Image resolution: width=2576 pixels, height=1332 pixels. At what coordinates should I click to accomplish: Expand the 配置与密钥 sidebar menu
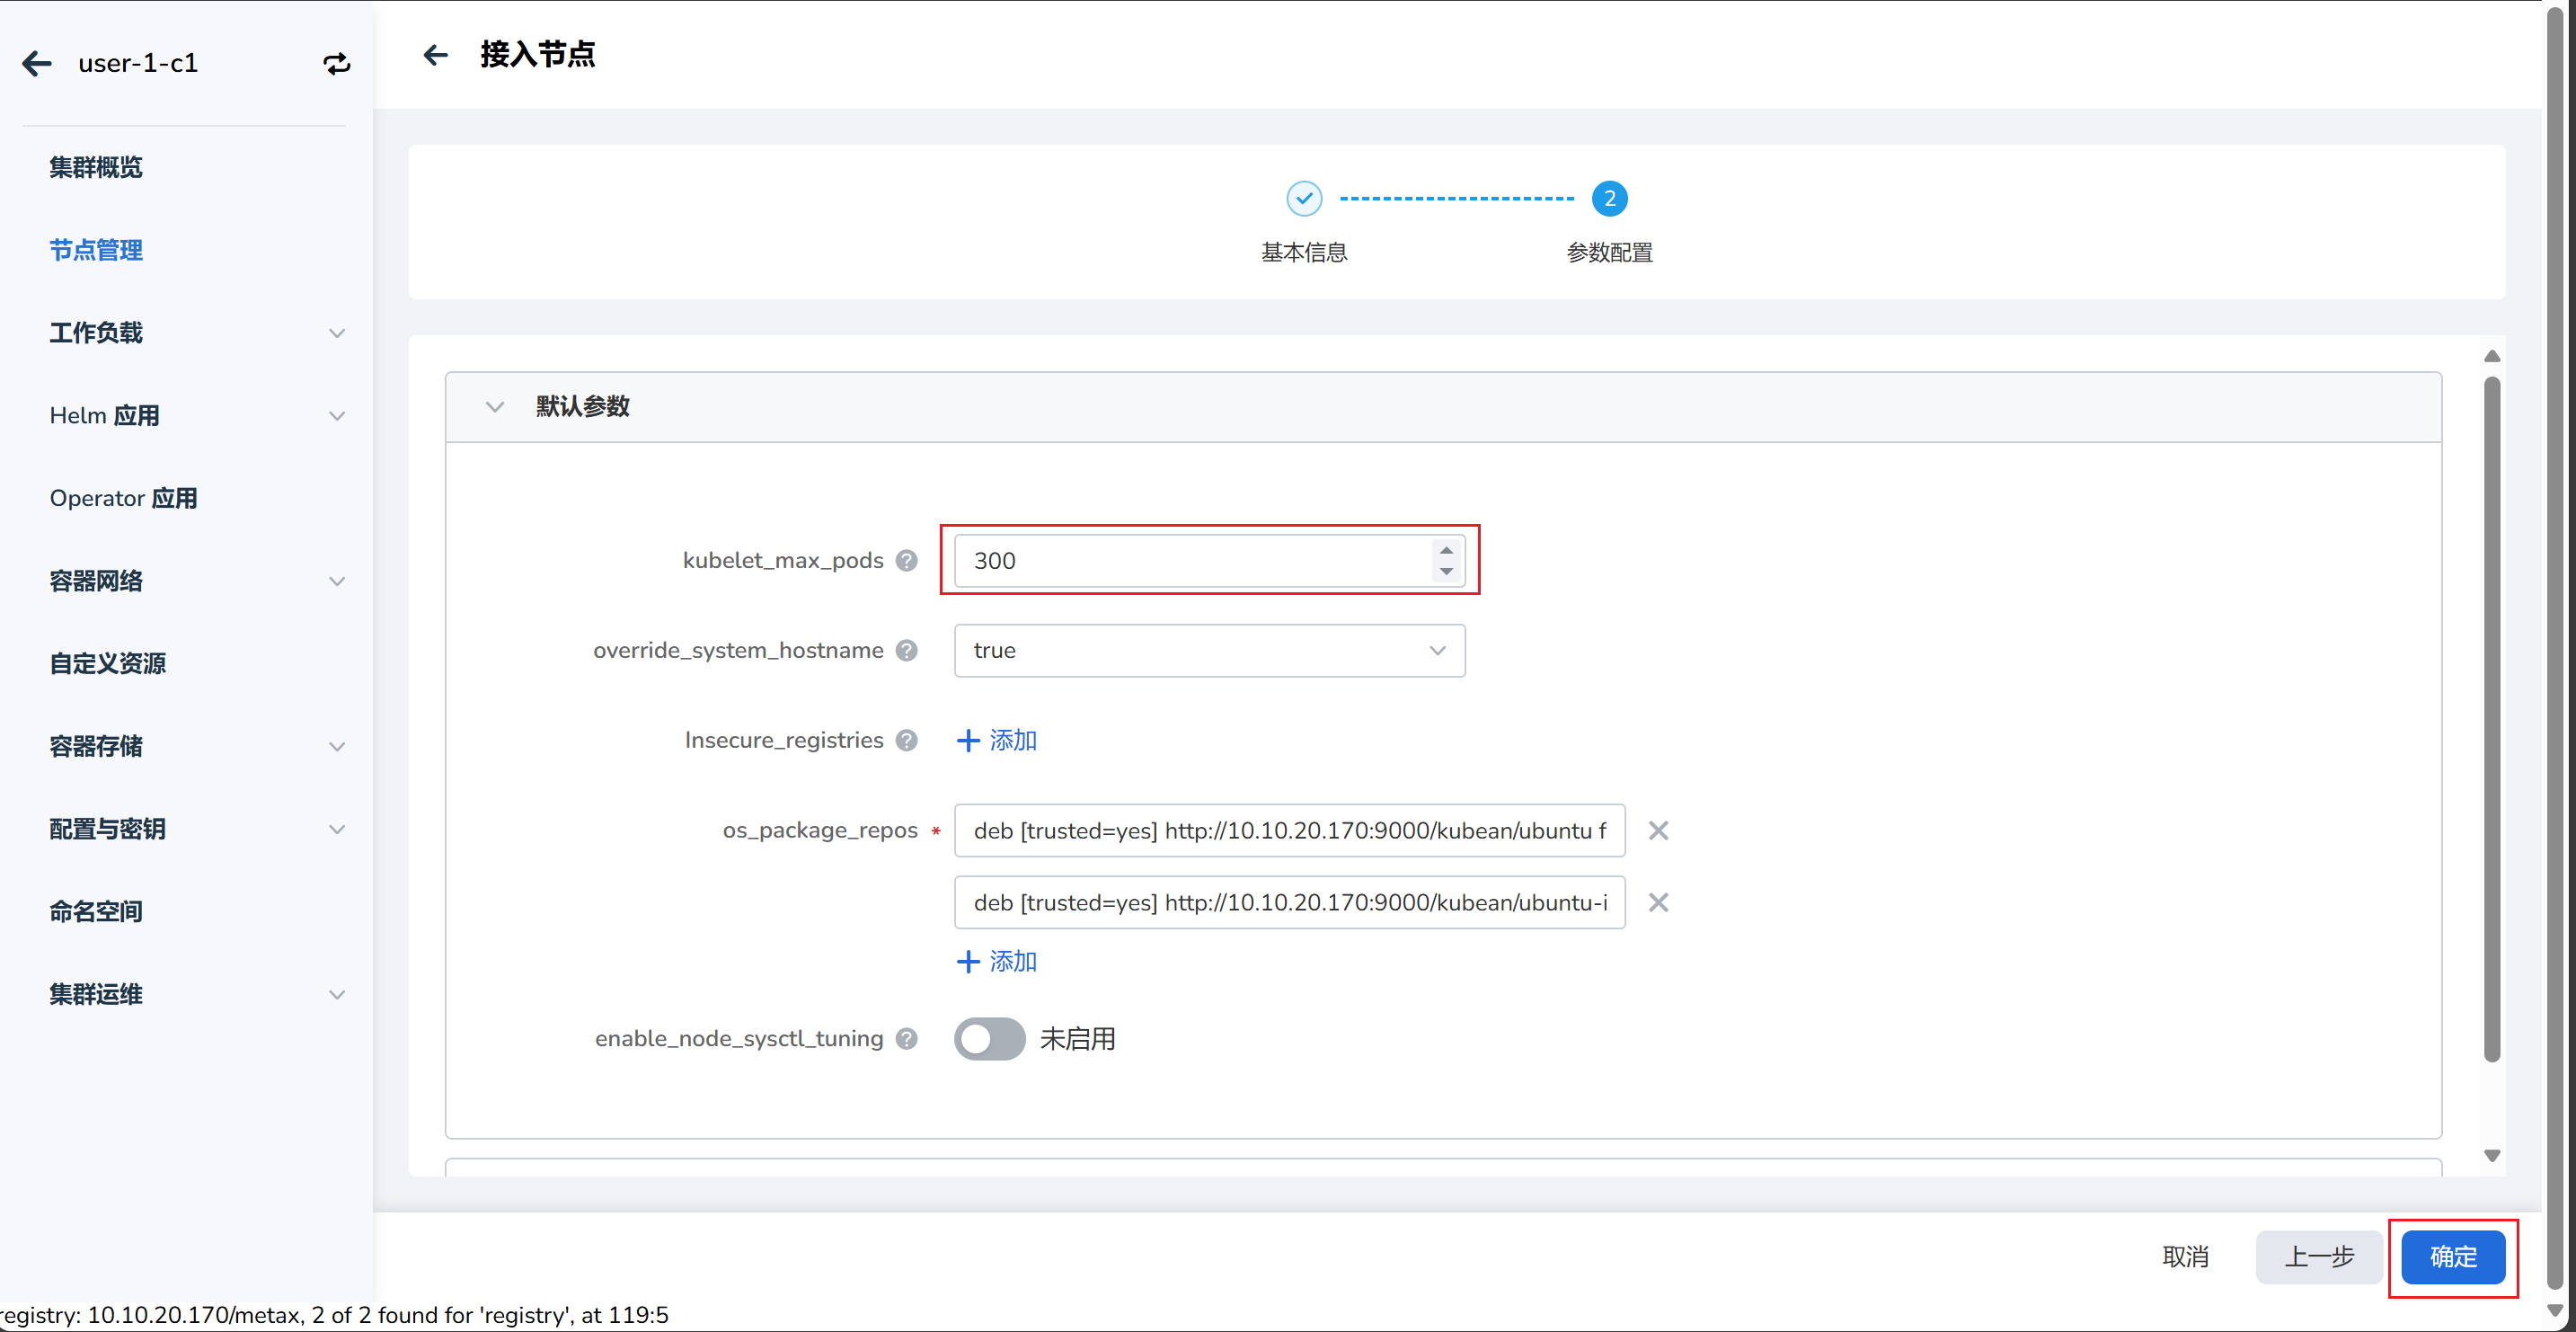tap(337, 829)
